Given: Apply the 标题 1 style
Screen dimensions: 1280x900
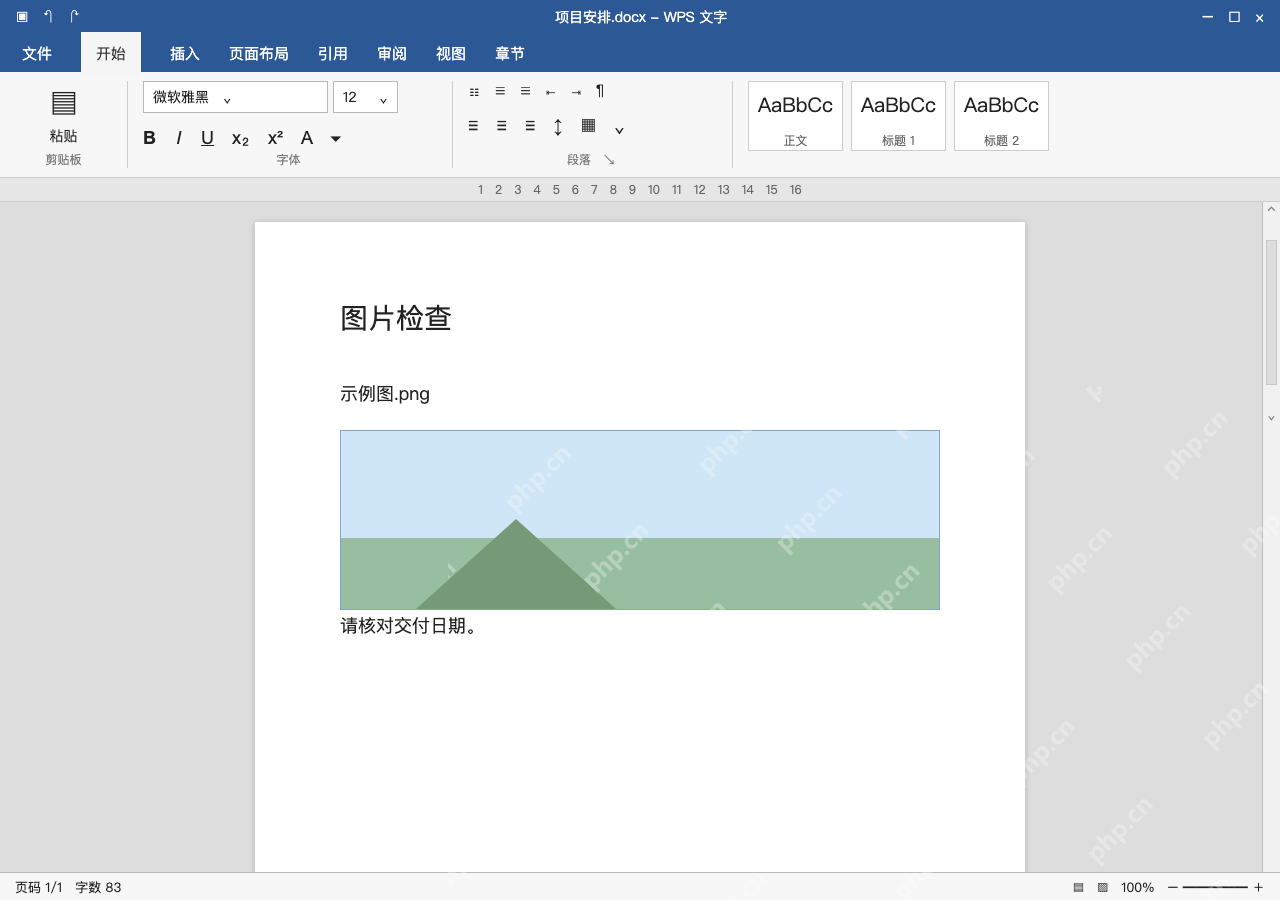Looking at the screenshot, I should (898, 116).
